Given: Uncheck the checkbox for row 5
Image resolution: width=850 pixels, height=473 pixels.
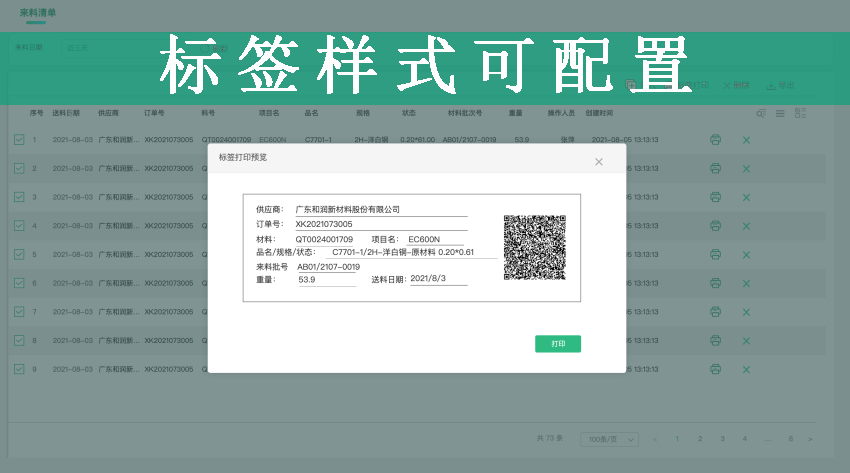Looking at the screenshot, I should (19, 254).
